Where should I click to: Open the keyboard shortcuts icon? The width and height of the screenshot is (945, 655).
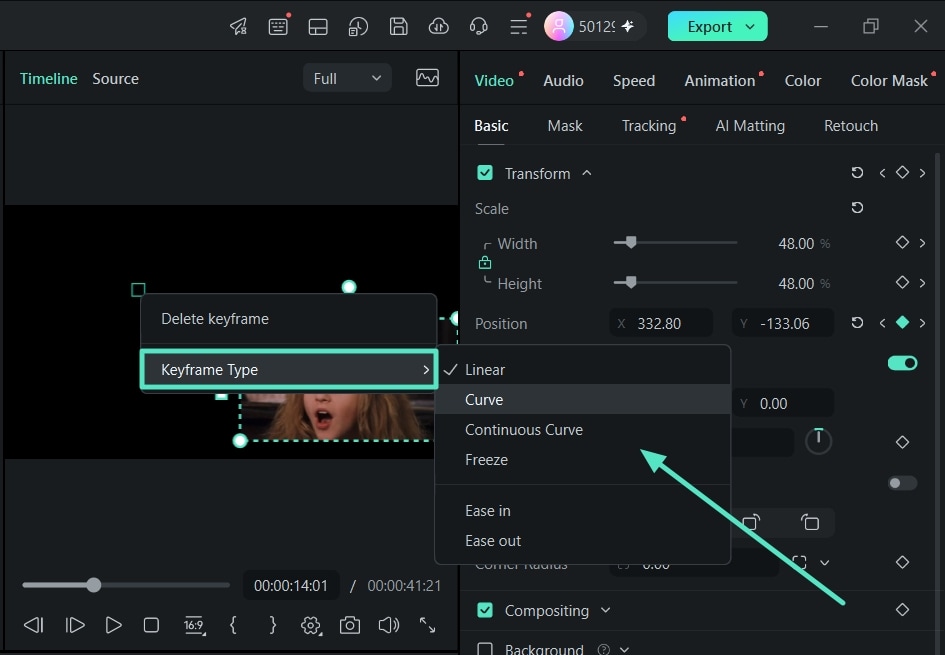[278, 27]
